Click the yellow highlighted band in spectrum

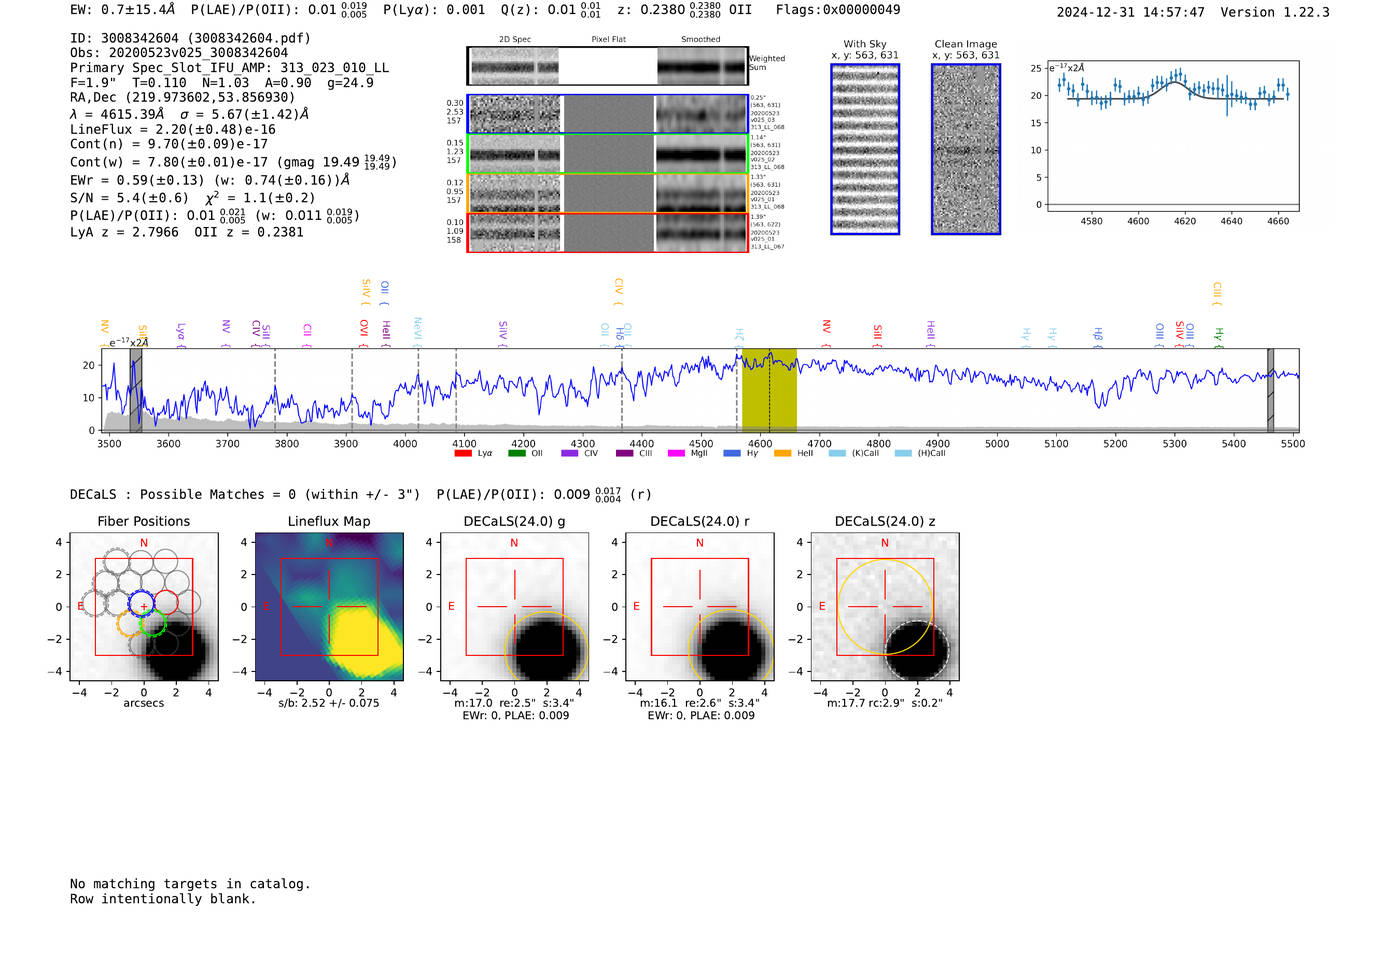[x=769, y=390]
